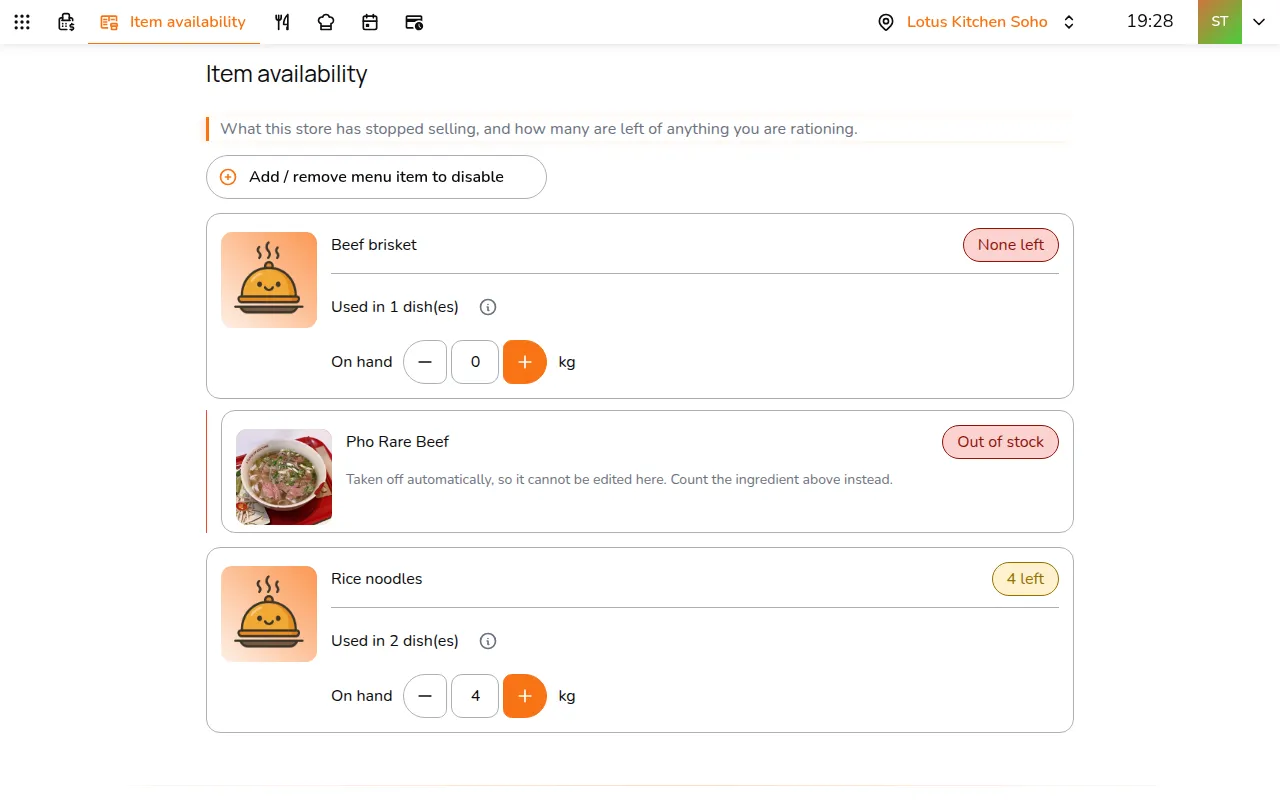The width and height of the screenshot is (1280, 800).
Task: Click the Out of stock badge
Action: pos(1000,442)
